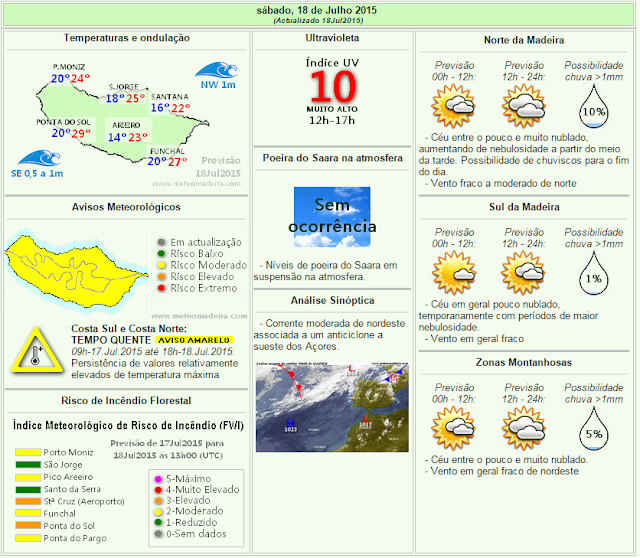Click the Norte da Madeira heading
This screenshot has width=640, height=558.
[524, 40]
